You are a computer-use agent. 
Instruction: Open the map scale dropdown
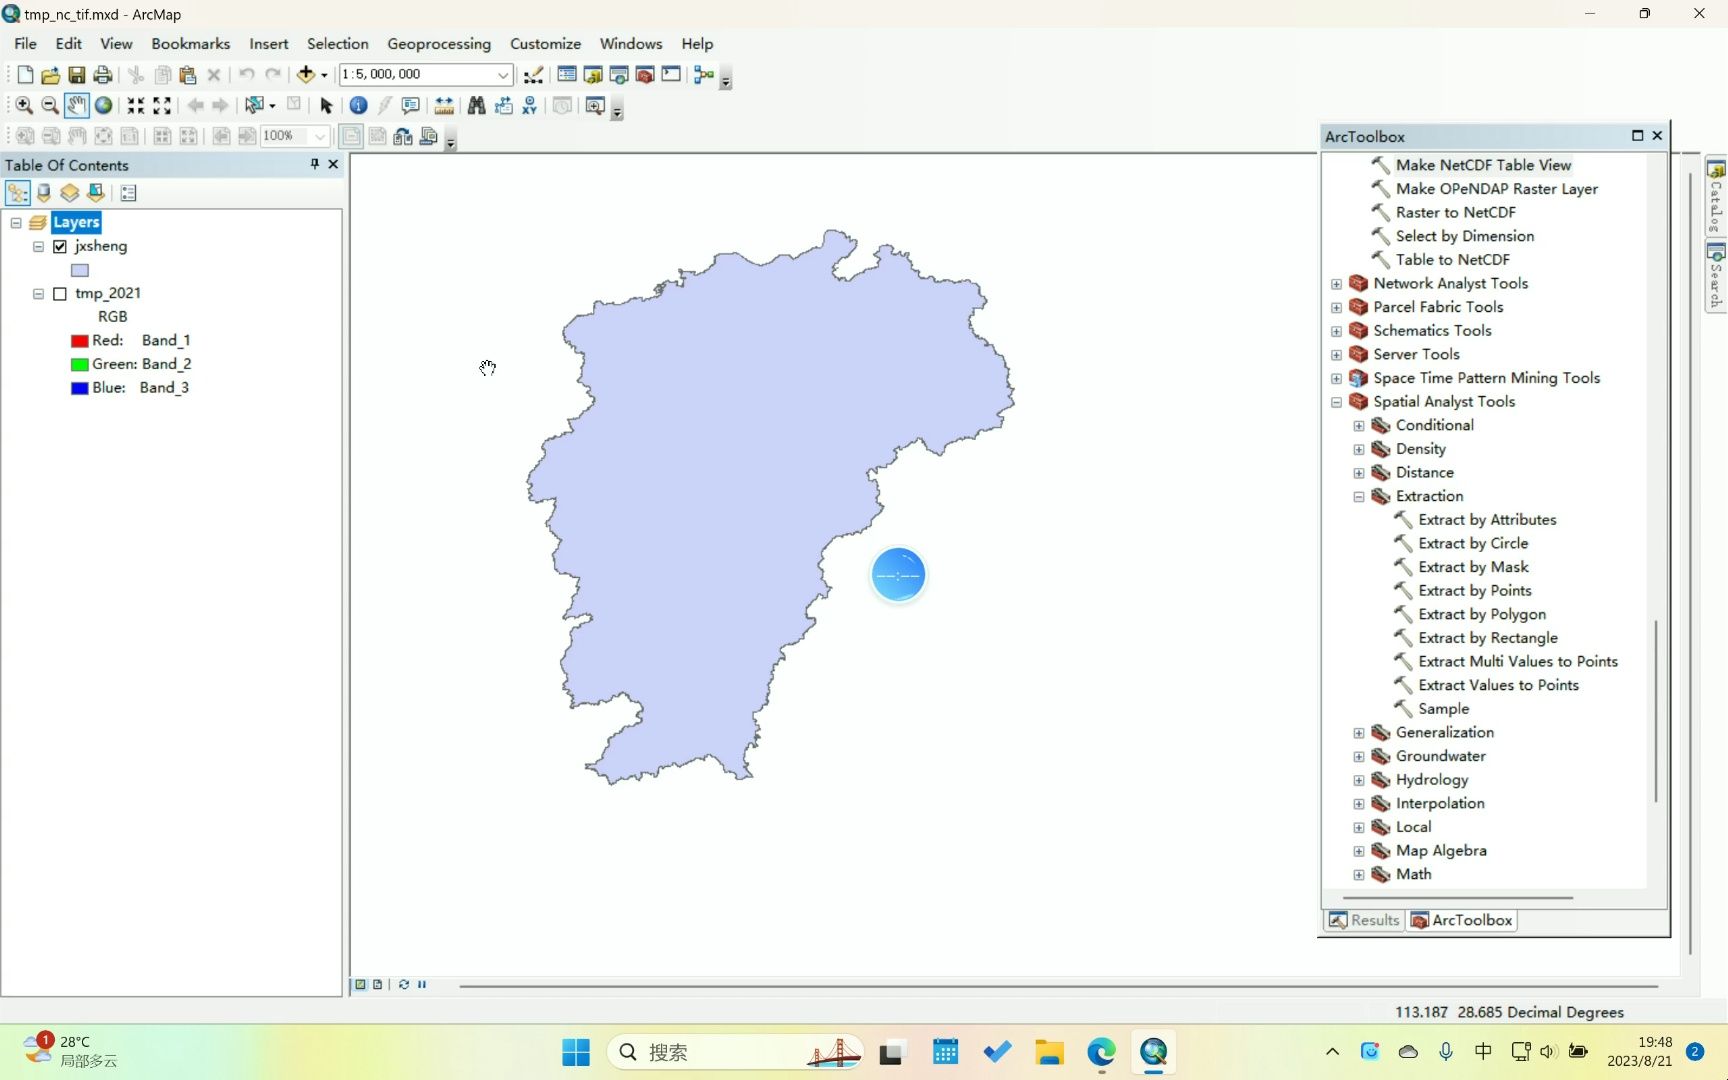[x=503, y=74]
